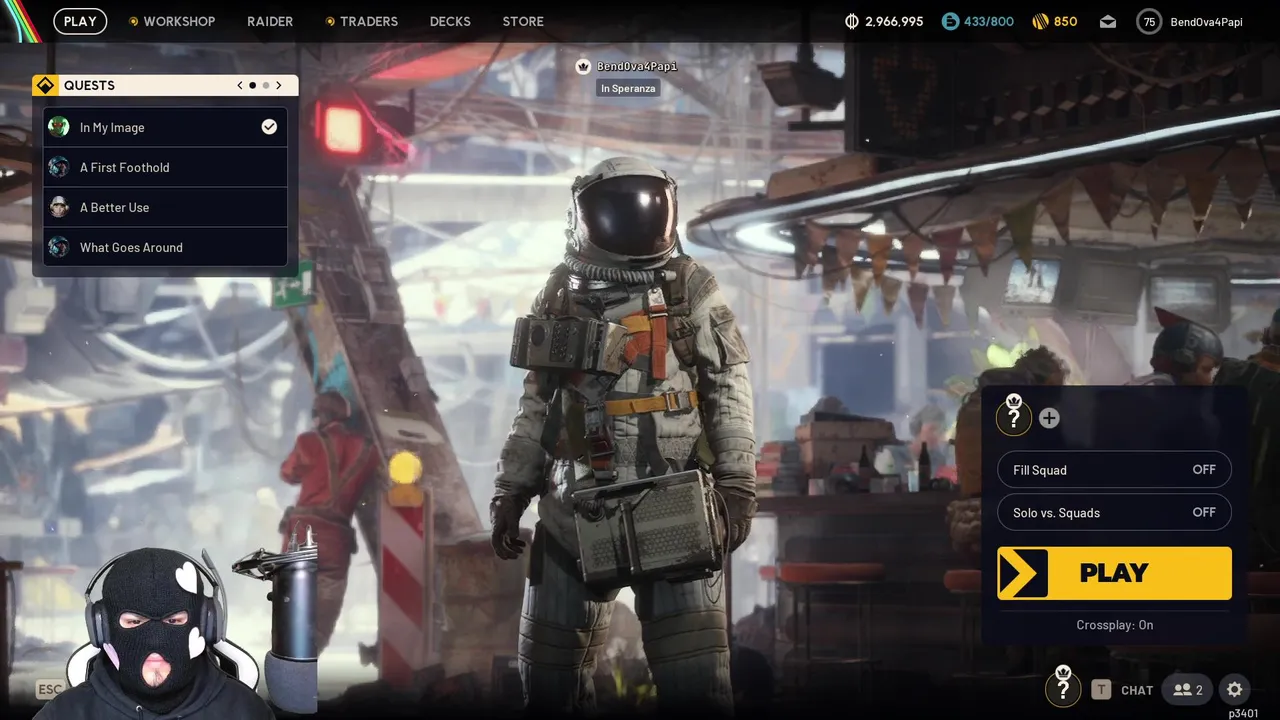Open the PLAY tab in top navigation

click(x=80, y=21)
